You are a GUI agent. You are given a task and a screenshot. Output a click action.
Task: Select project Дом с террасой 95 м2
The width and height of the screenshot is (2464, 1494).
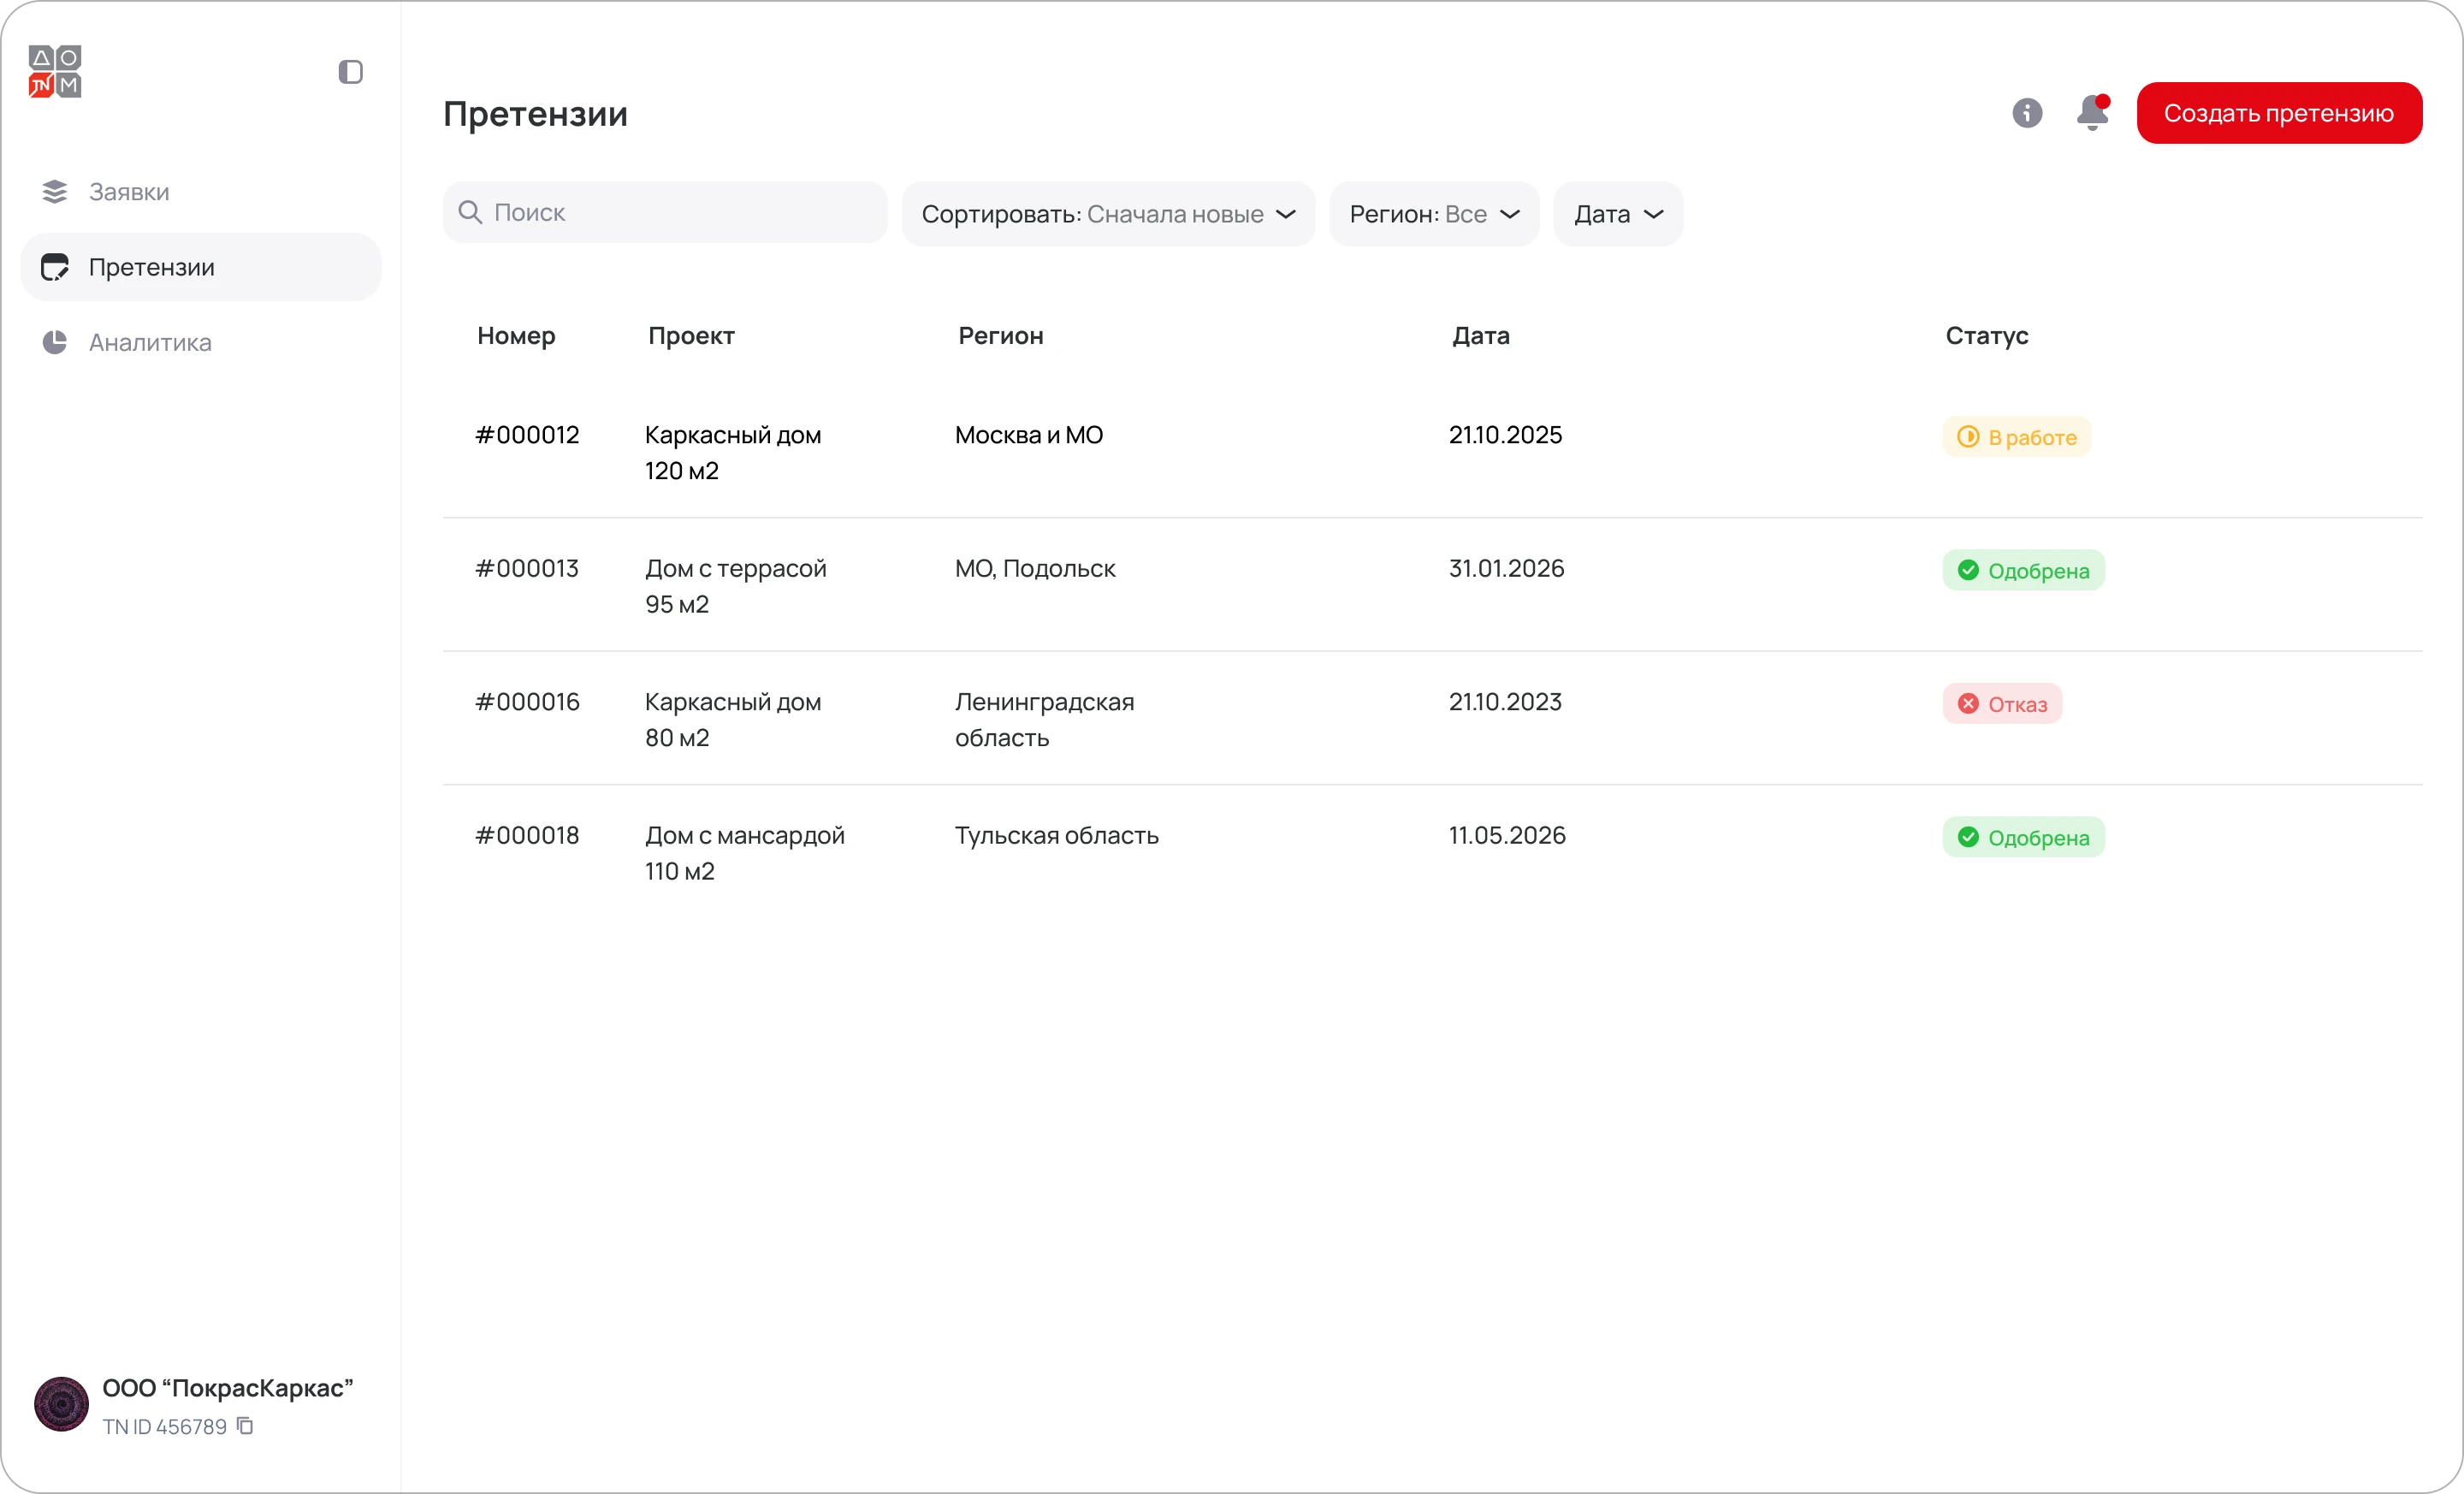[736, 586]
